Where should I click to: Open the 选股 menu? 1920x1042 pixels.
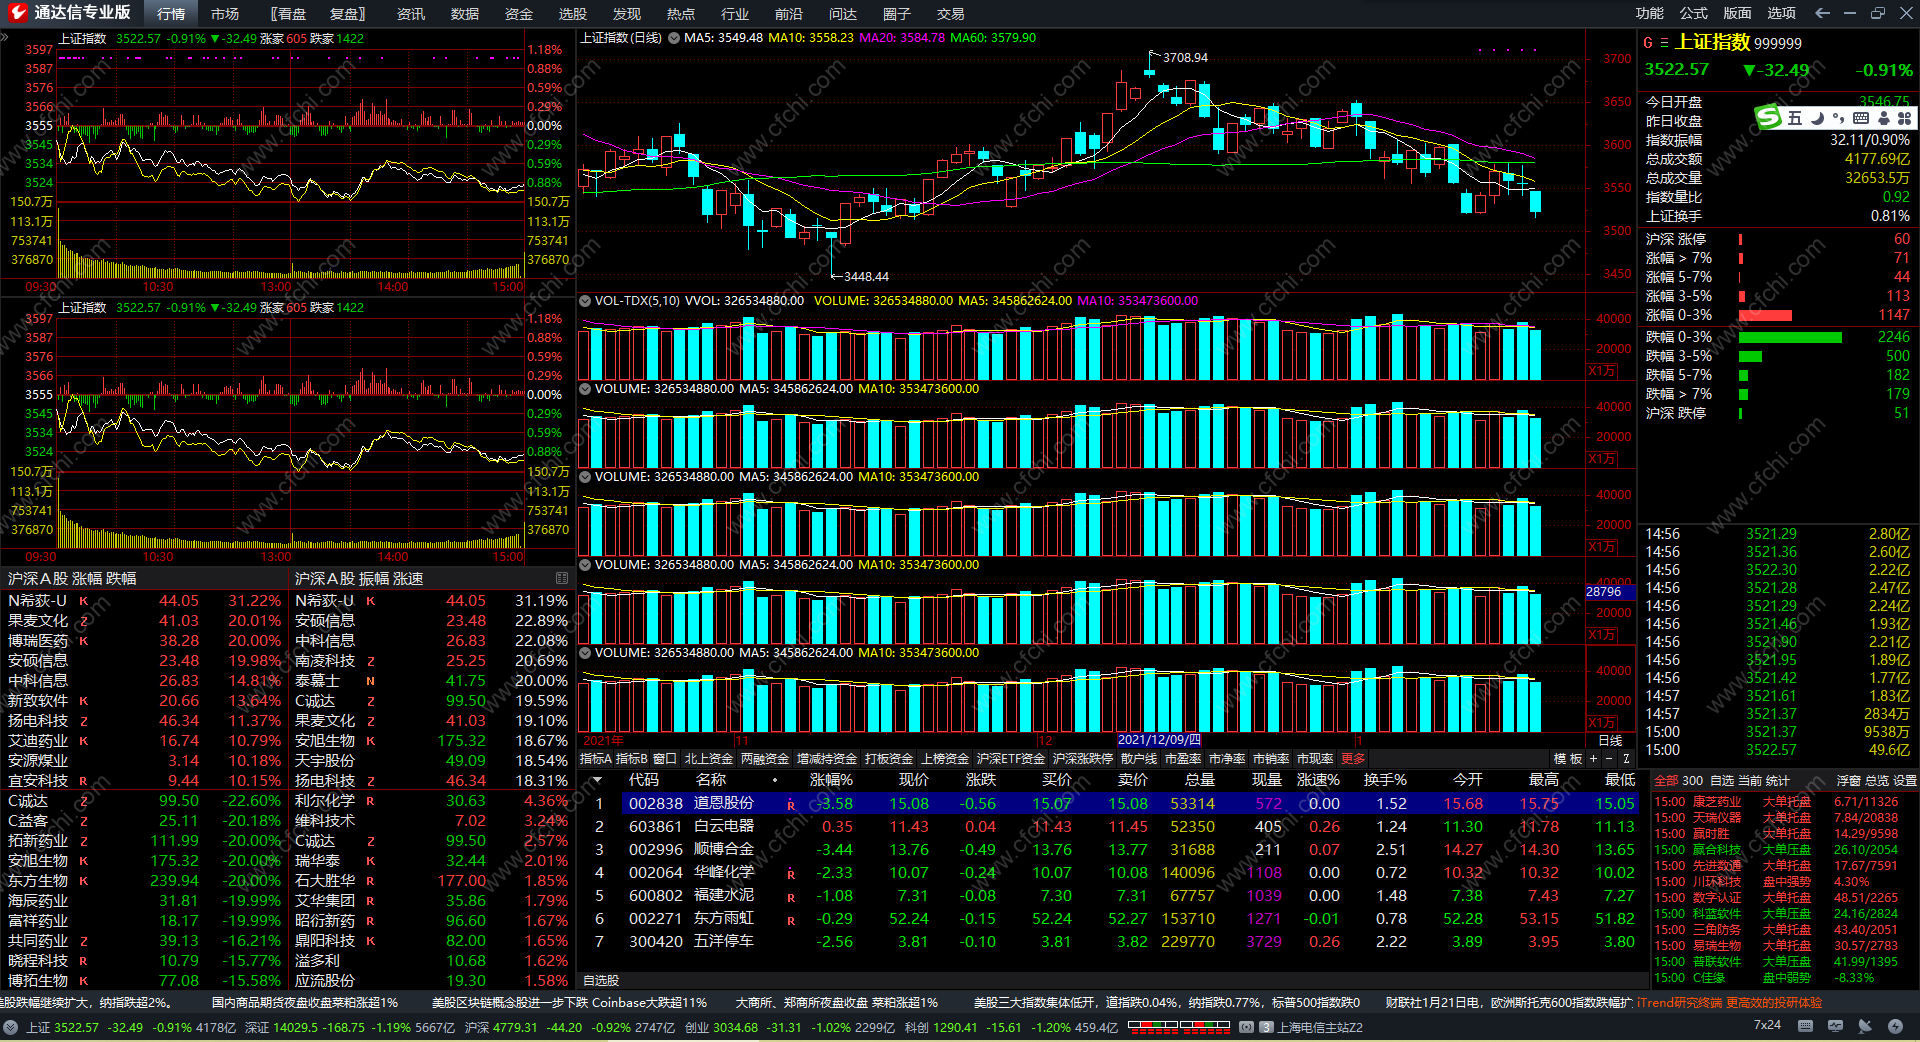click(x=573, y=14)
